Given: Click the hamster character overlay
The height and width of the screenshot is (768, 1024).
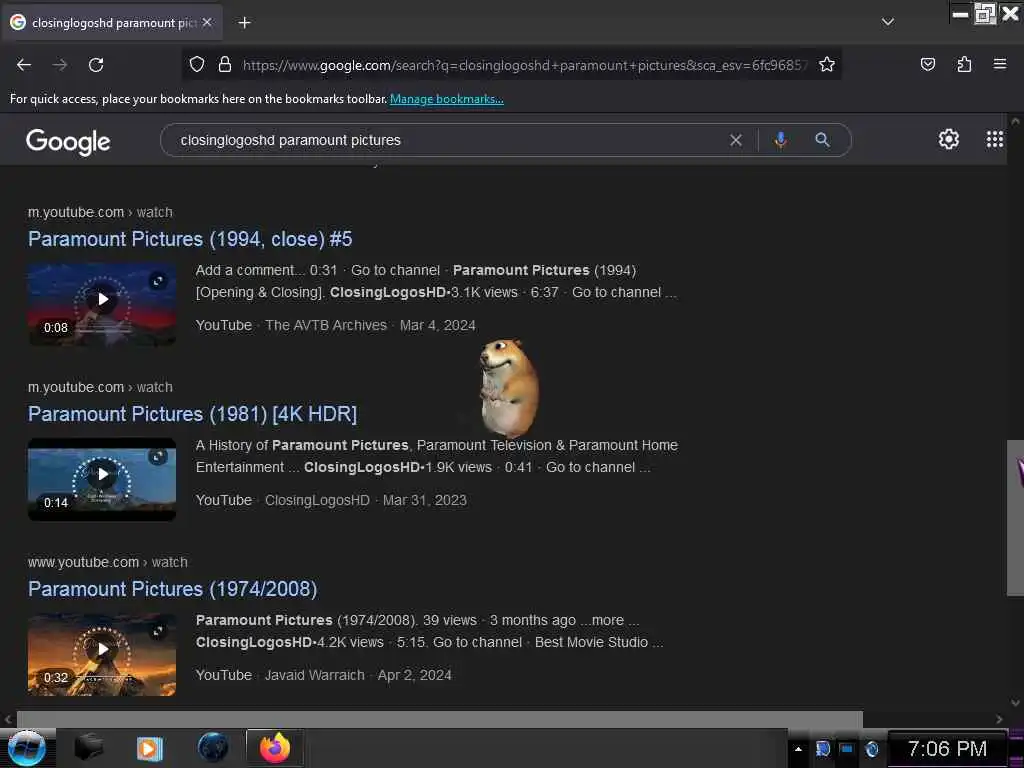Looking at the screenshot, I should coord(509,388).
